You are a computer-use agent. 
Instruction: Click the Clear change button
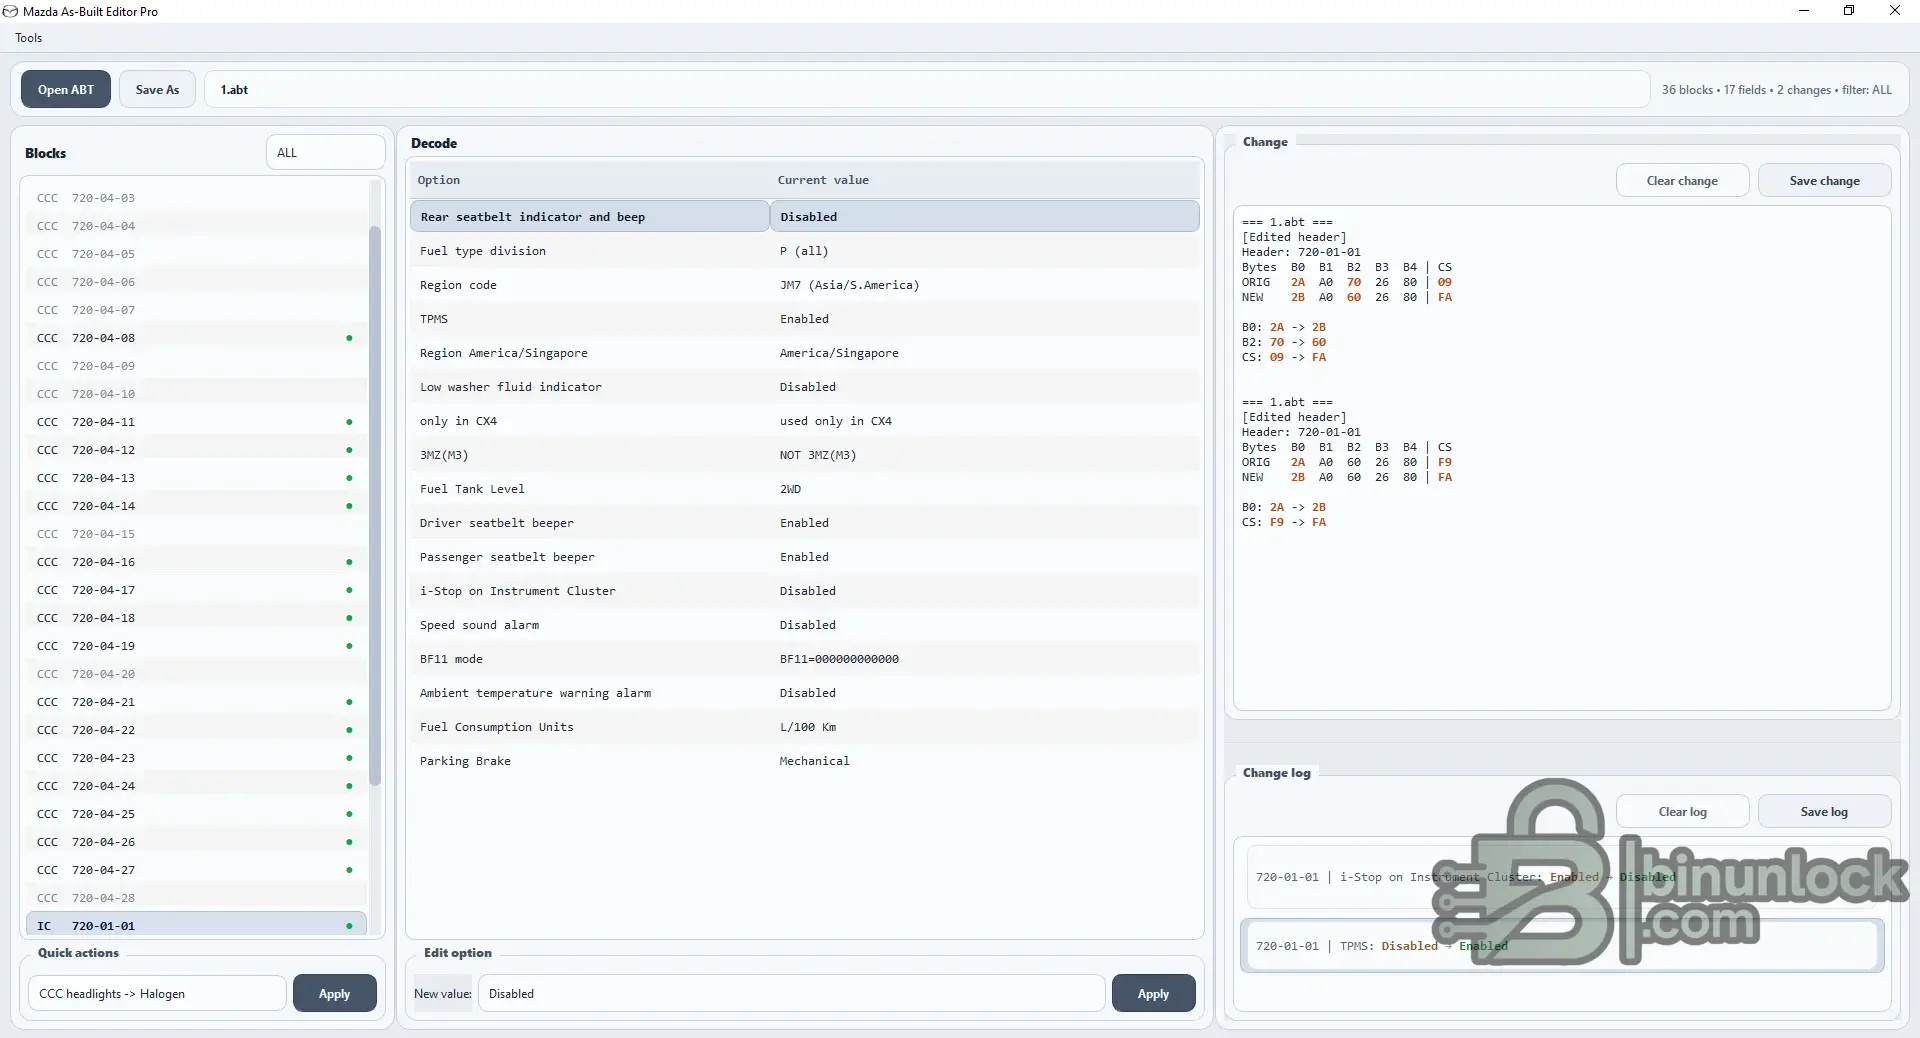point(1682,181)
